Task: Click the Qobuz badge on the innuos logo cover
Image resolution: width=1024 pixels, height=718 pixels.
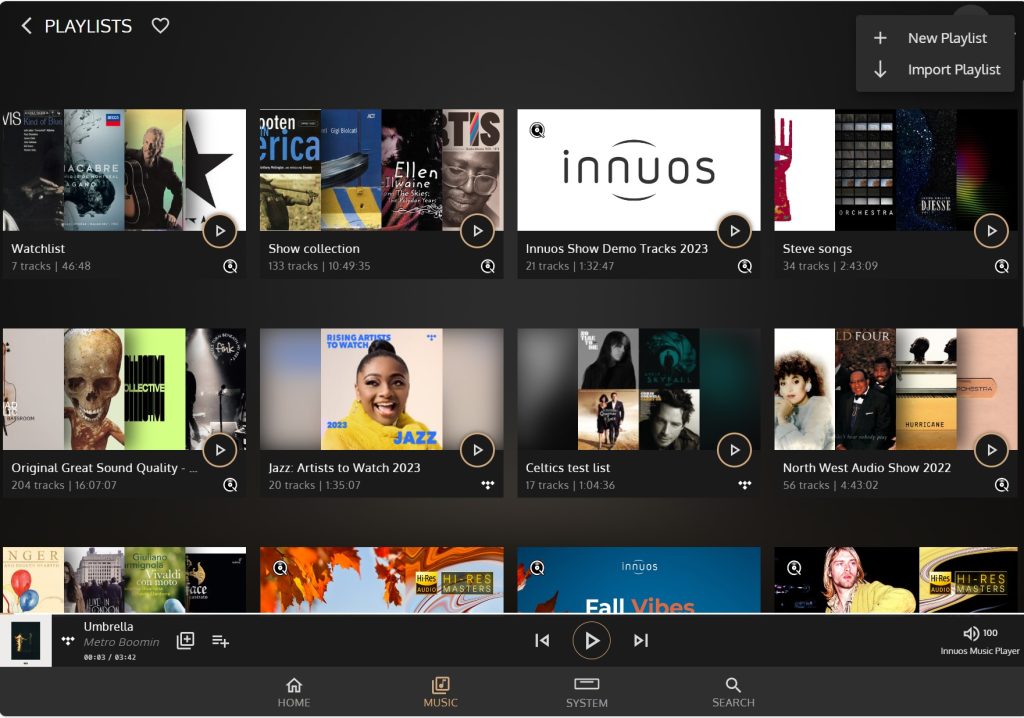Action: [537, 130]
